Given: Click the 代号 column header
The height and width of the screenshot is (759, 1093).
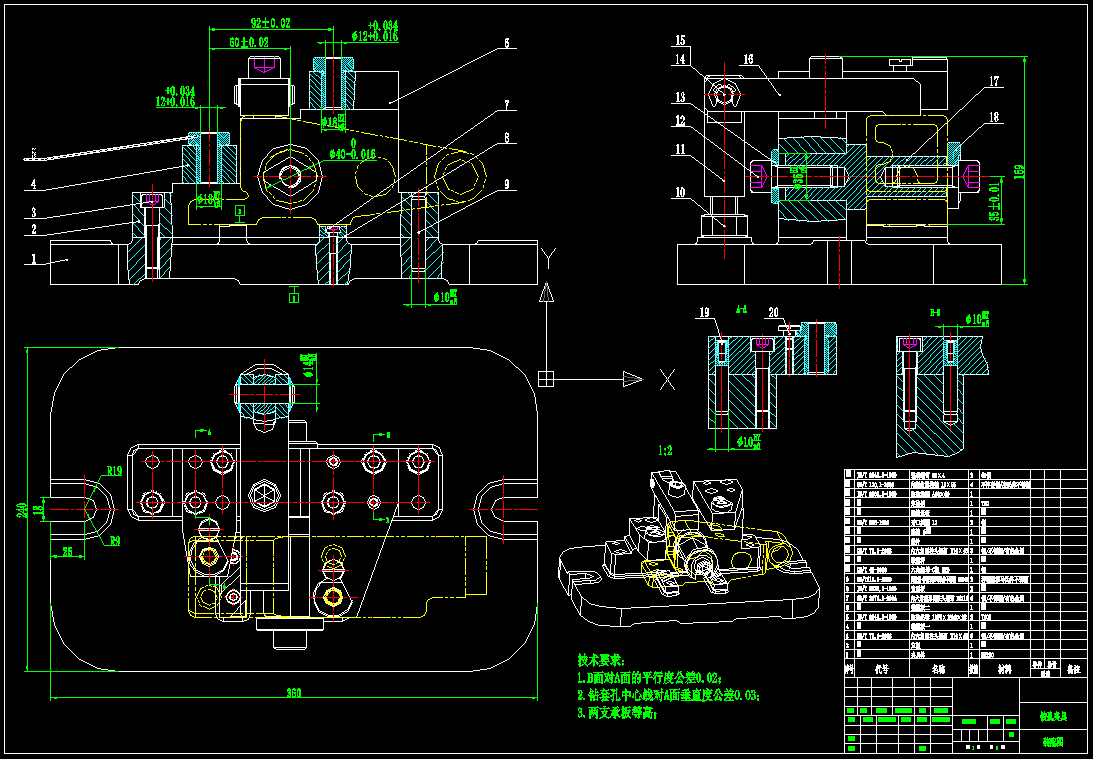Looking at the screenshot, I should [882, 669].
